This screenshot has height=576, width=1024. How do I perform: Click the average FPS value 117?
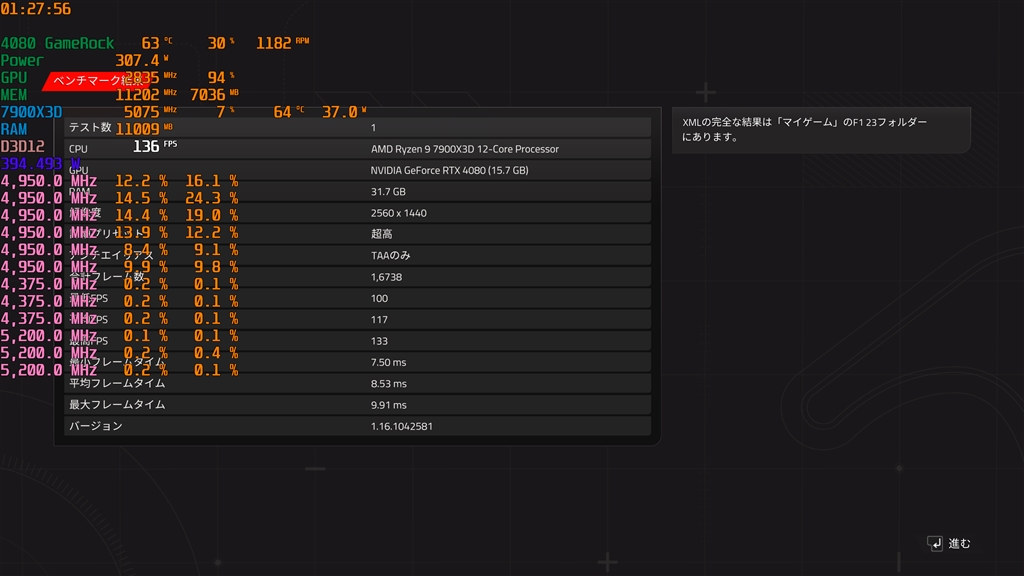(x=379, y=319)
